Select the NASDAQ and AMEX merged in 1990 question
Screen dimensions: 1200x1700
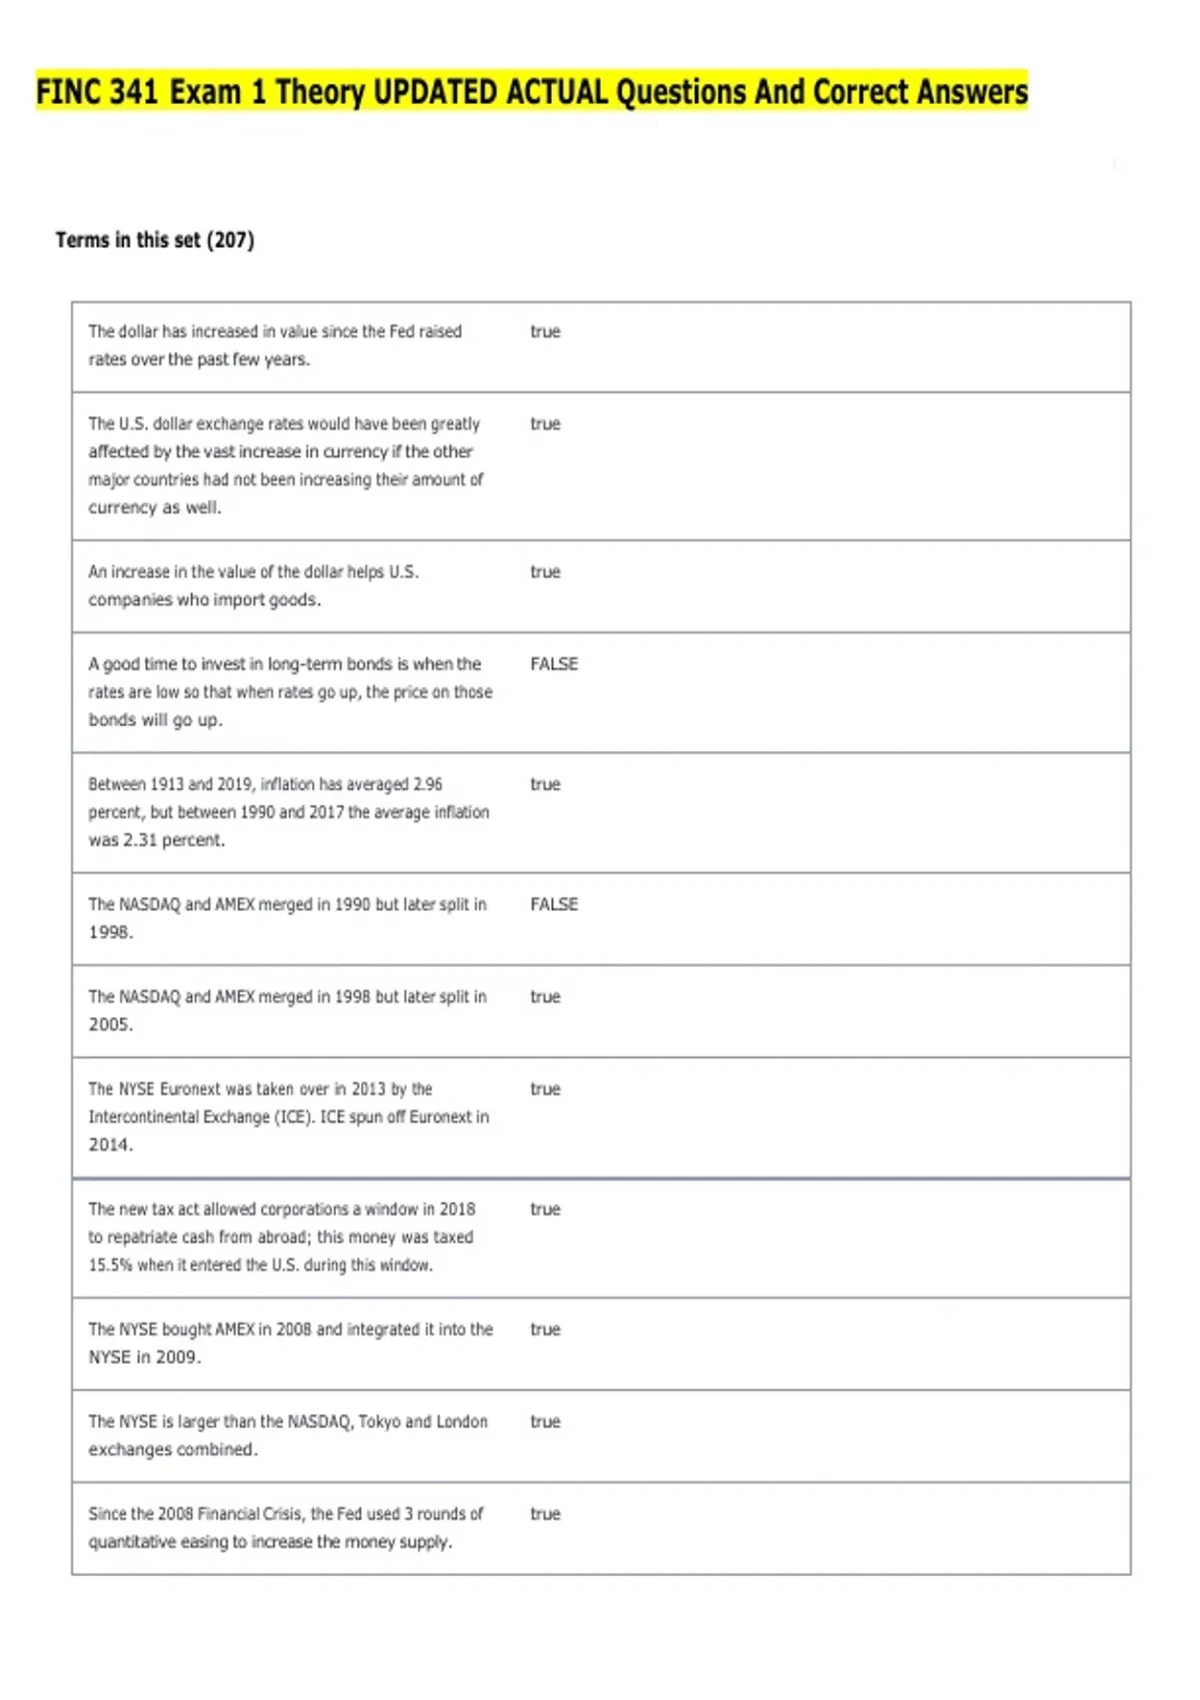pos(287,918)
